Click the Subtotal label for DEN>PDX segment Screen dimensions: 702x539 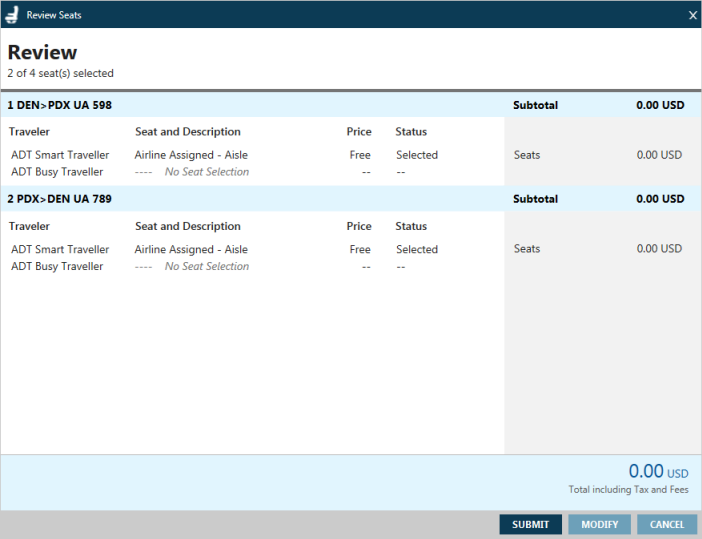pos(535,105)
